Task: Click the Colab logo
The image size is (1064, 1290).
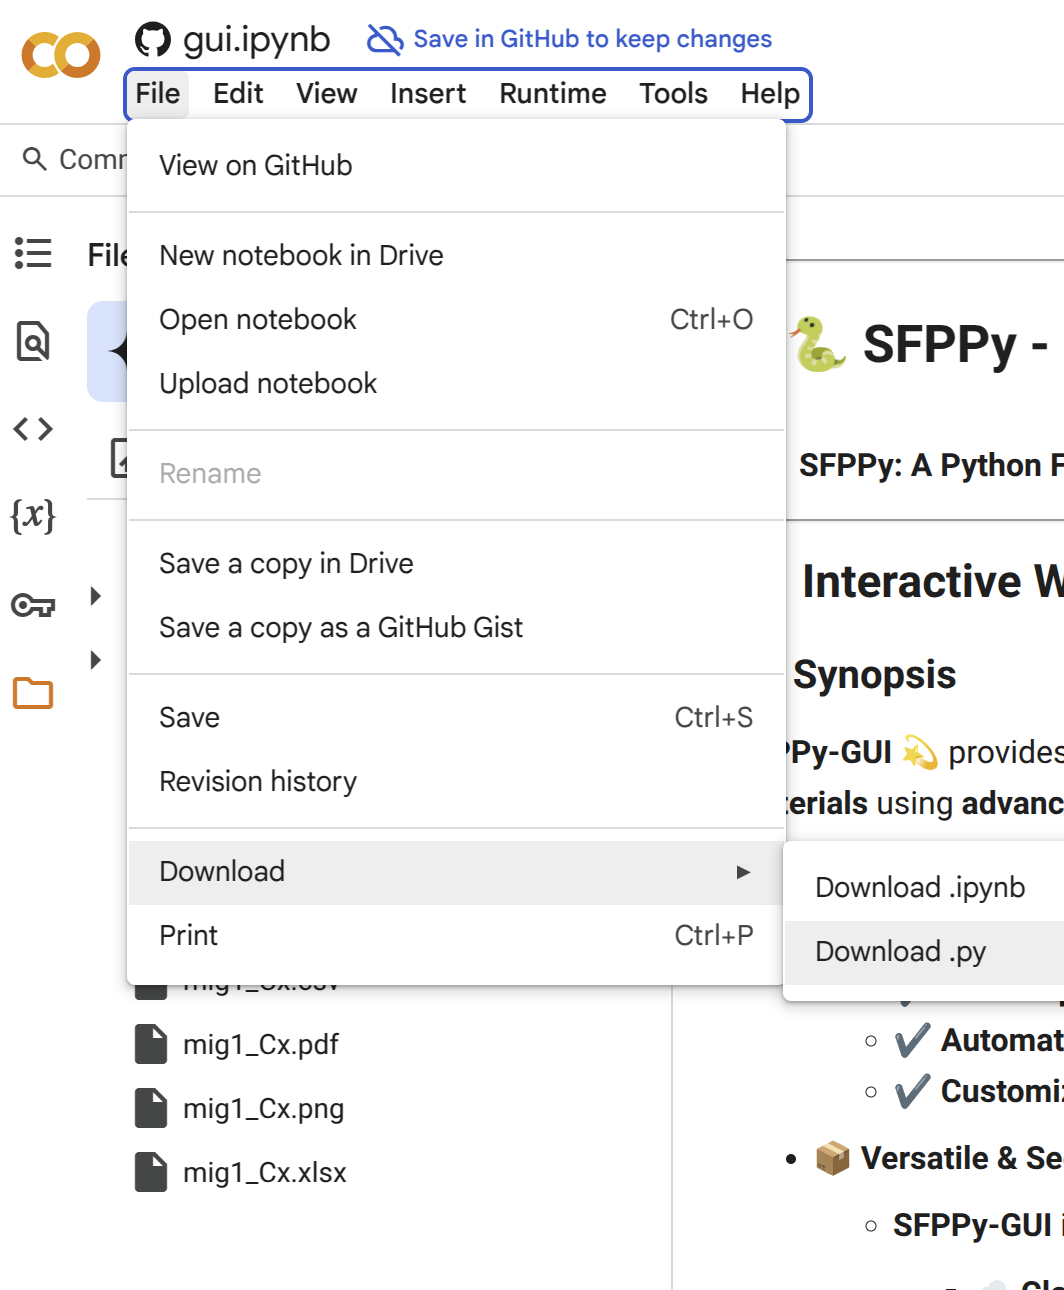Action: point(61,55)
